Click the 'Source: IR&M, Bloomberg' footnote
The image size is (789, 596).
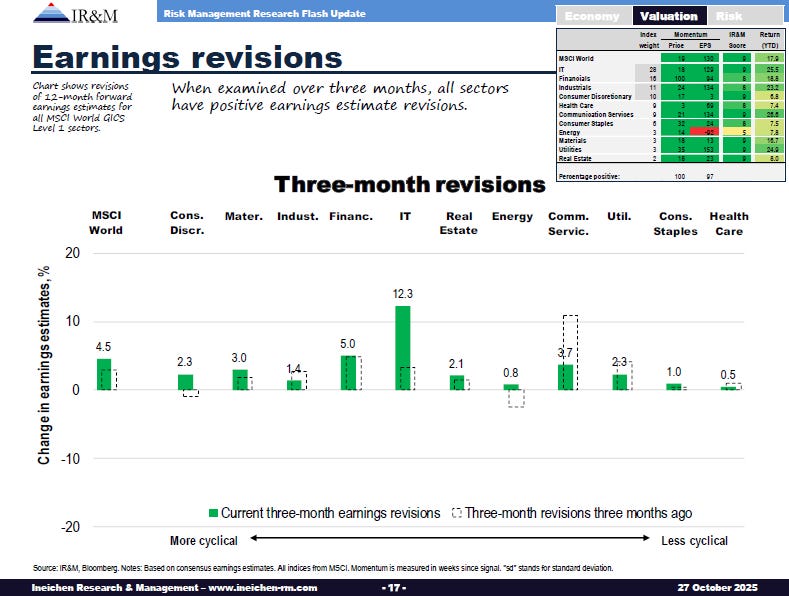pos(323,568)
